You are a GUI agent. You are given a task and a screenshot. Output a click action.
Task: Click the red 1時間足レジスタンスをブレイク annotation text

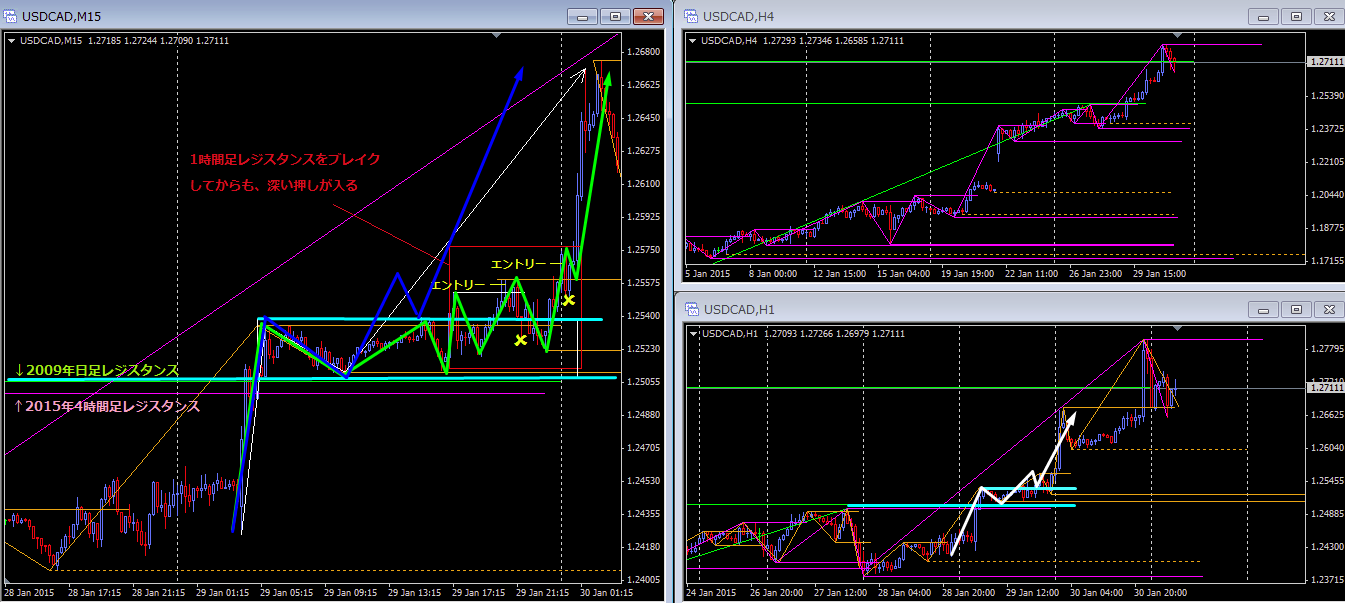pos(285,160)
